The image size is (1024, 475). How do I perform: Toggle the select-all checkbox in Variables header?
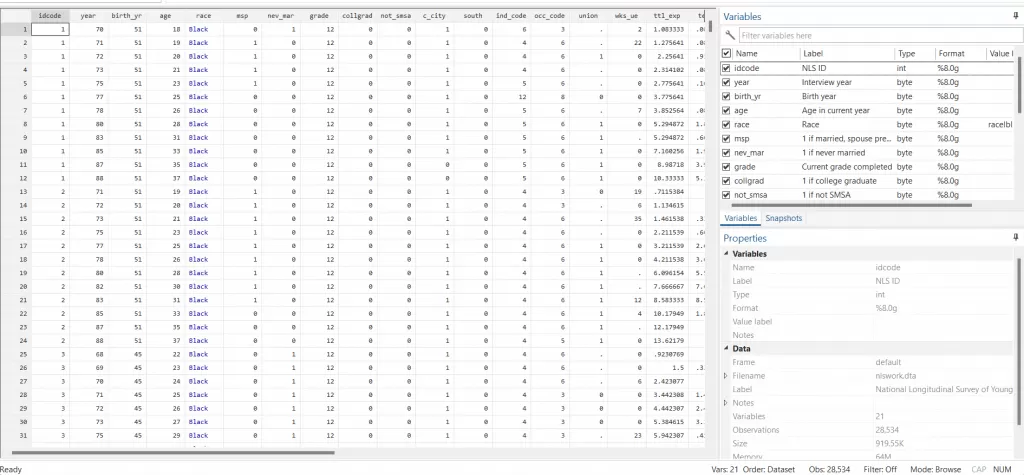727,53
